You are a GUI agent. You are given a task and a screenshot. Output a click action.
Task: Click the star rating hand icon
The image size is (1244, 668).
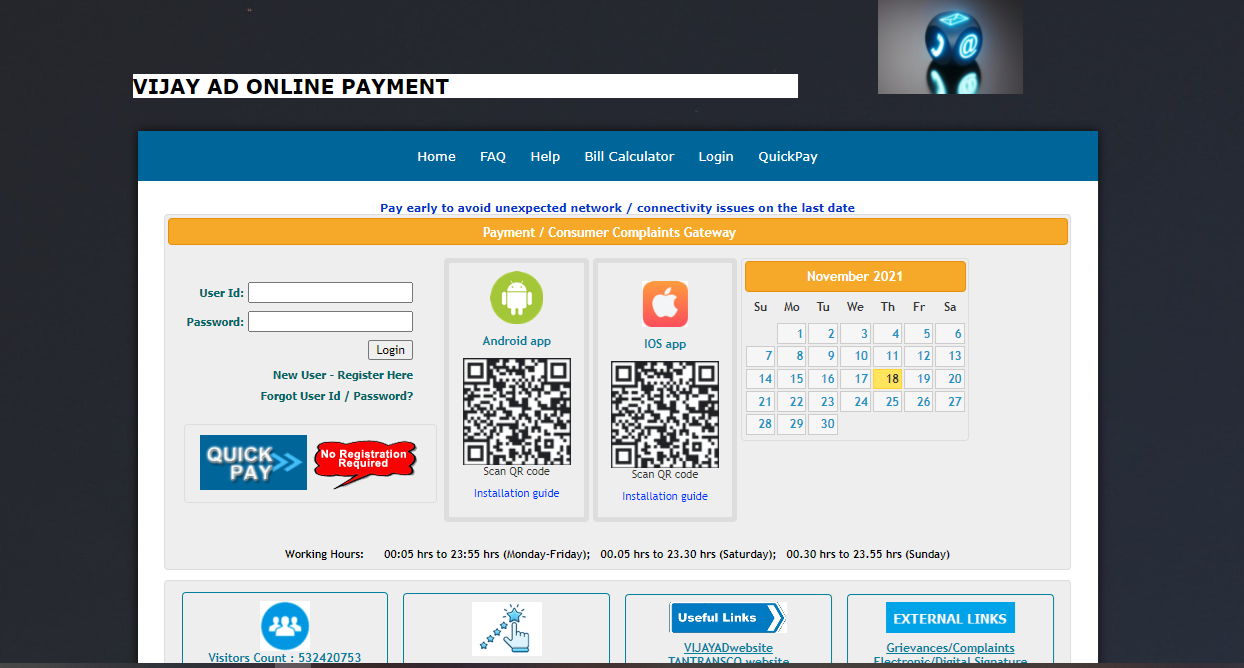[x=507, y=628]
